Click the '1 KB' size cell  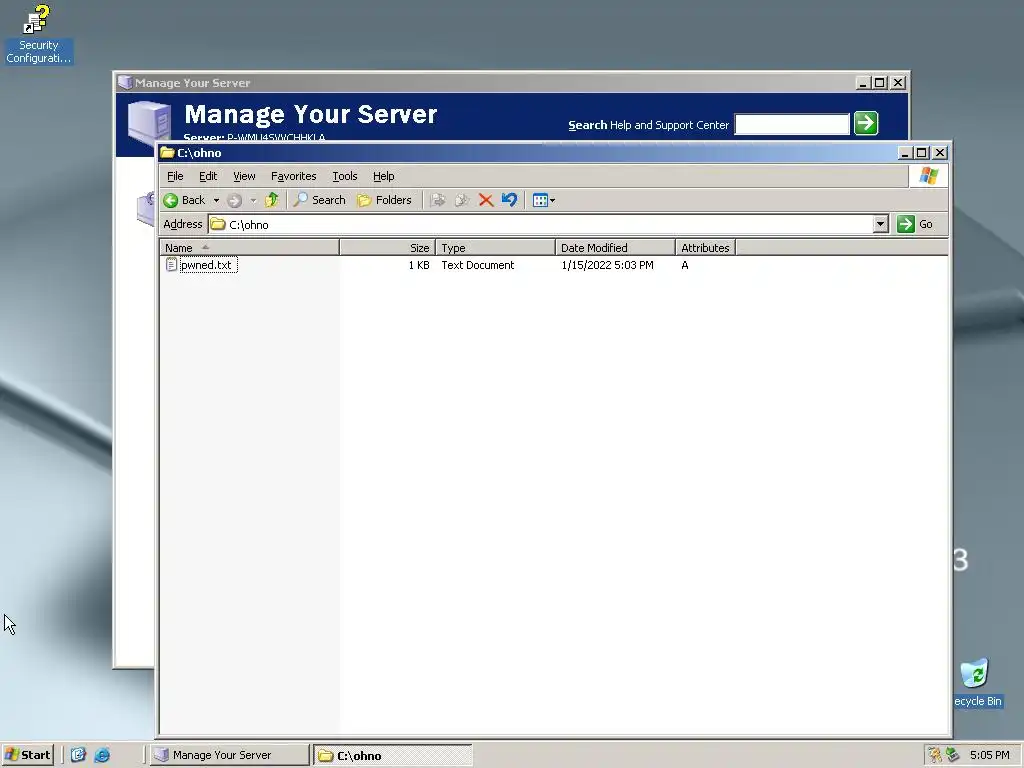(419, 265)
